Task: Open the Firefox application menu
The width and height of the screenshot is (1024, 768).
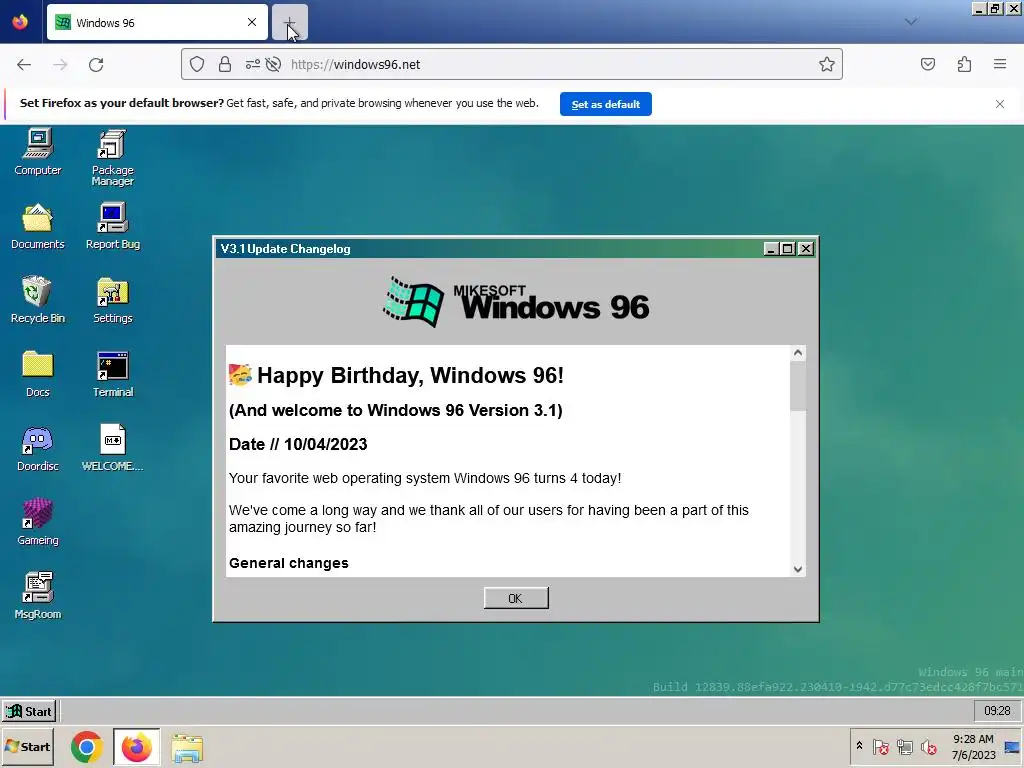Action: coord(1000,64)
